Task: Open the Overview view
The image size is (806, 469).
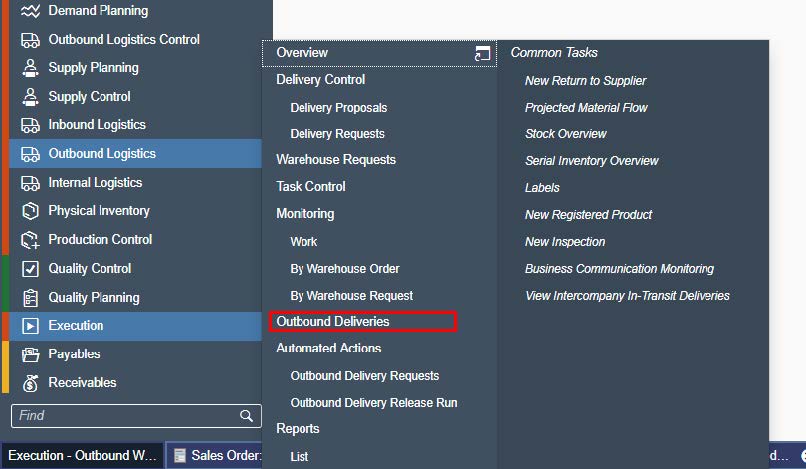Action: [x=379, y=53]
